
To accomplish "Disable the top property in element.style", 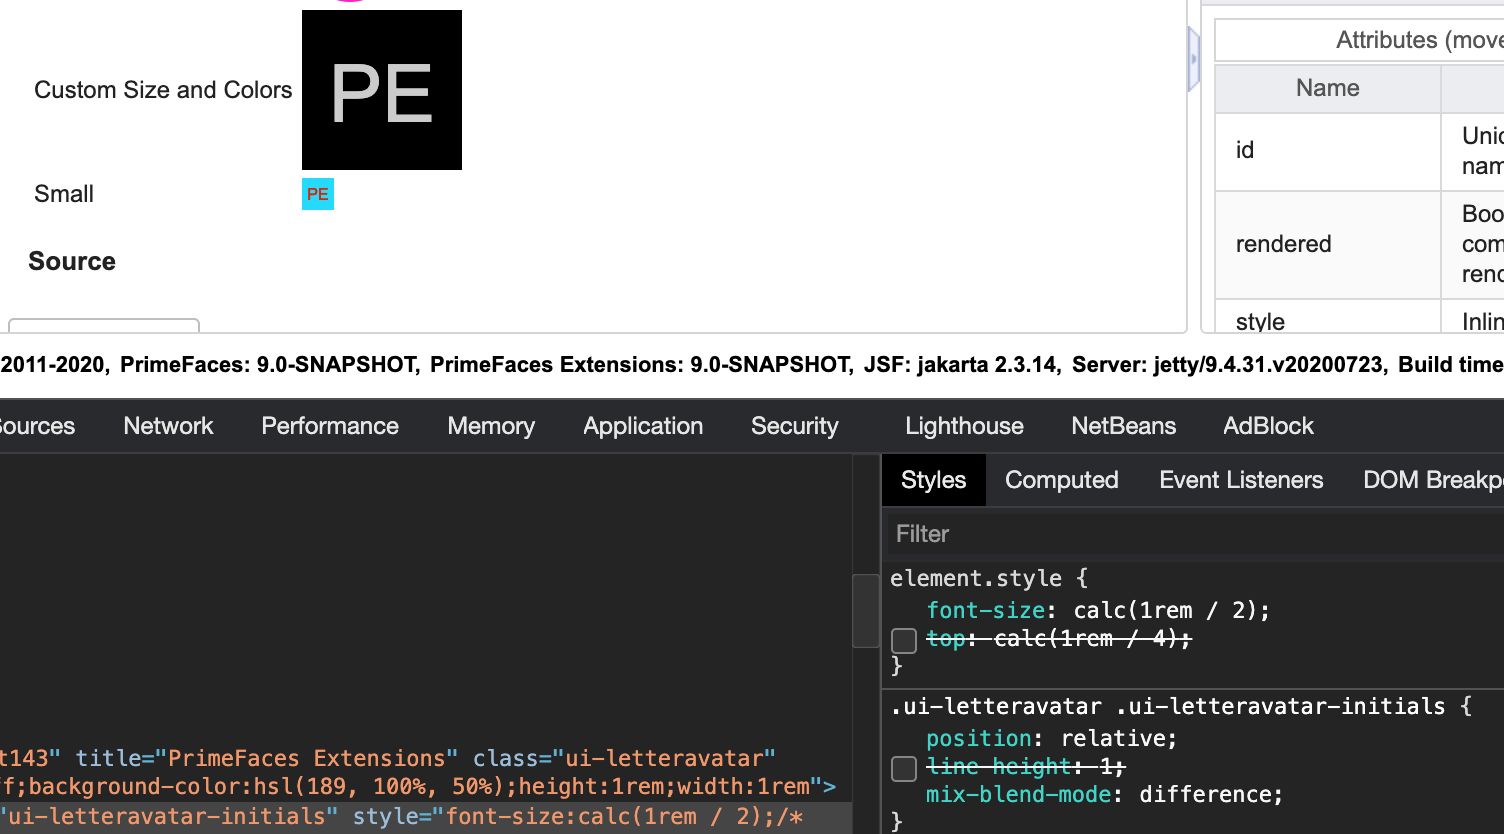I will [x=904, y=640].
